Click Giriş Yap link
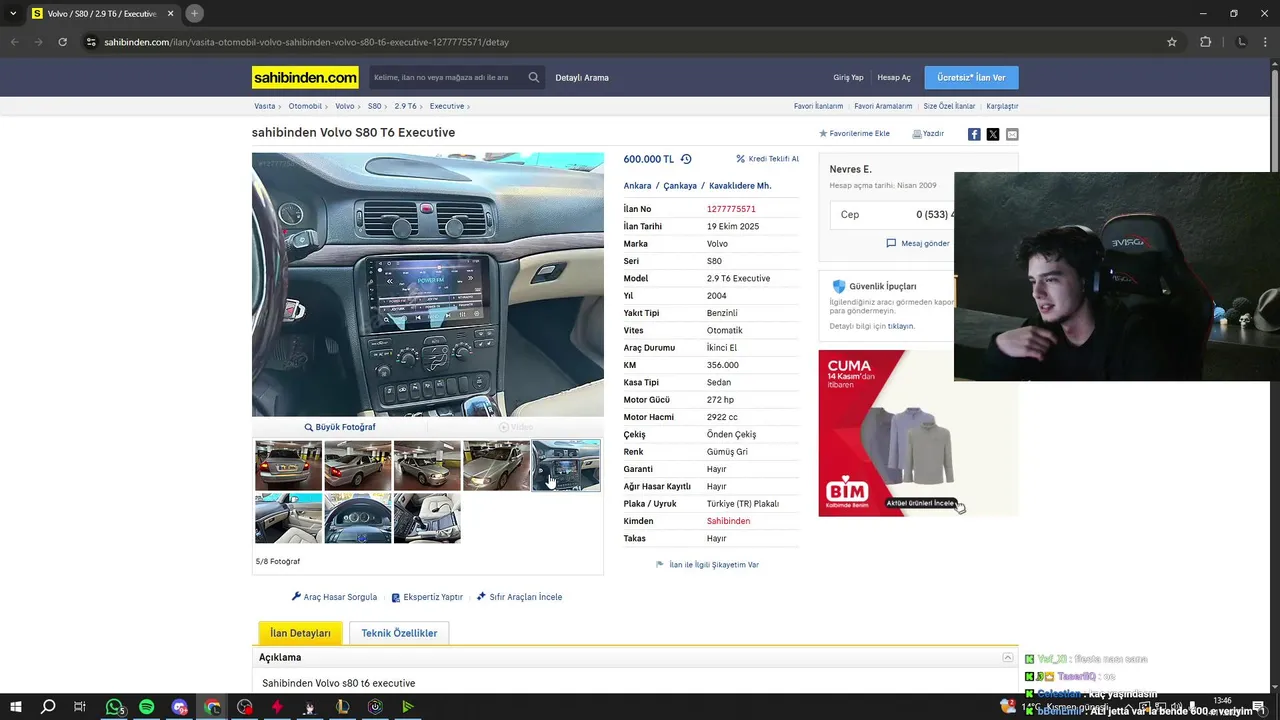The width and height of the screenshot is (1280, 720). click(x=848, y=77)
